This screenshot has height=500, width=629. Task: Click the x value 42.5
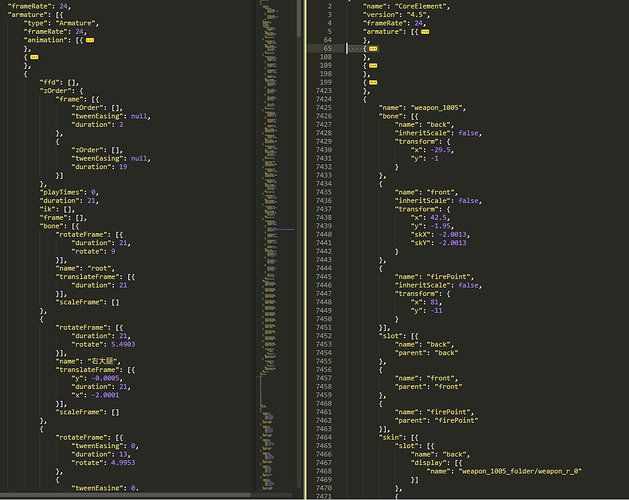point(438,217)
